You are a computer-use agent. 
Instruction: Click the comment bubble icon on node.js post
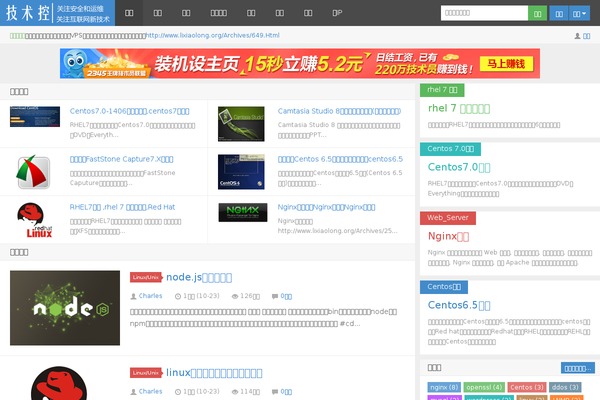pyautogui.click(x=275, y=296)
